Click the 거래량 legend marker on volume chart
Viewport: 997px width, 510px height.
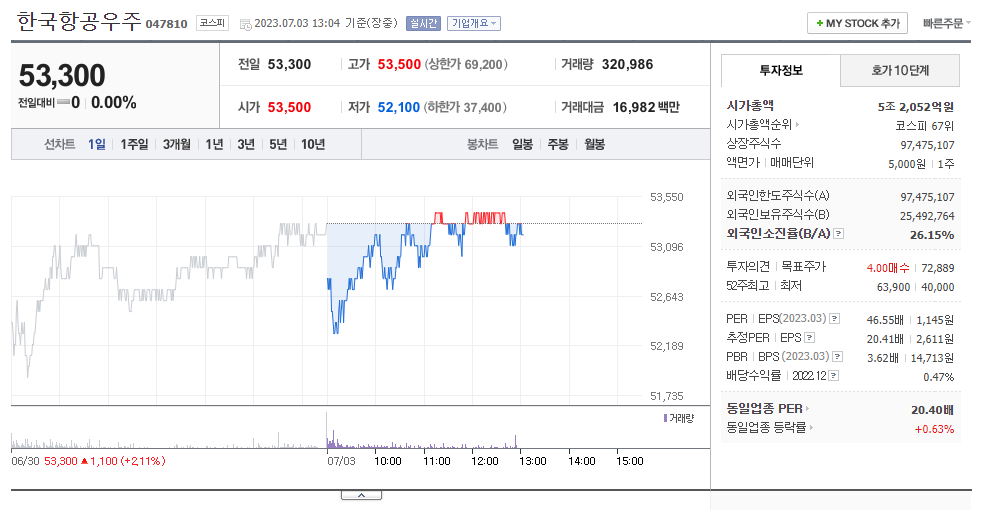(665, 418)
